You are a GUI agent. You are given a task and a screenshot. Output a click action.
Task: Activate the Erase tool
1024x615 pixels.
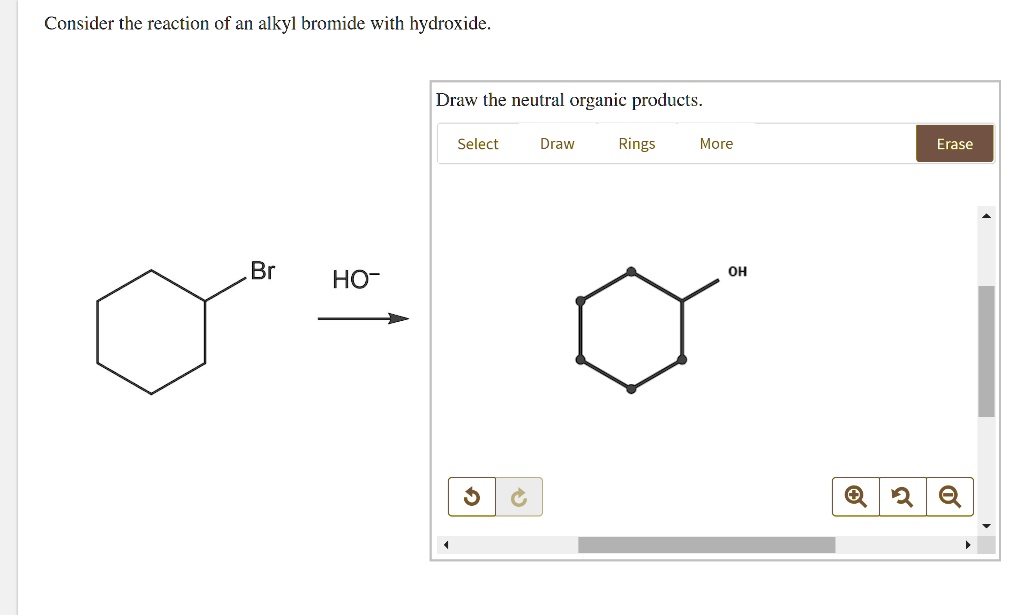tap(954, 143)
